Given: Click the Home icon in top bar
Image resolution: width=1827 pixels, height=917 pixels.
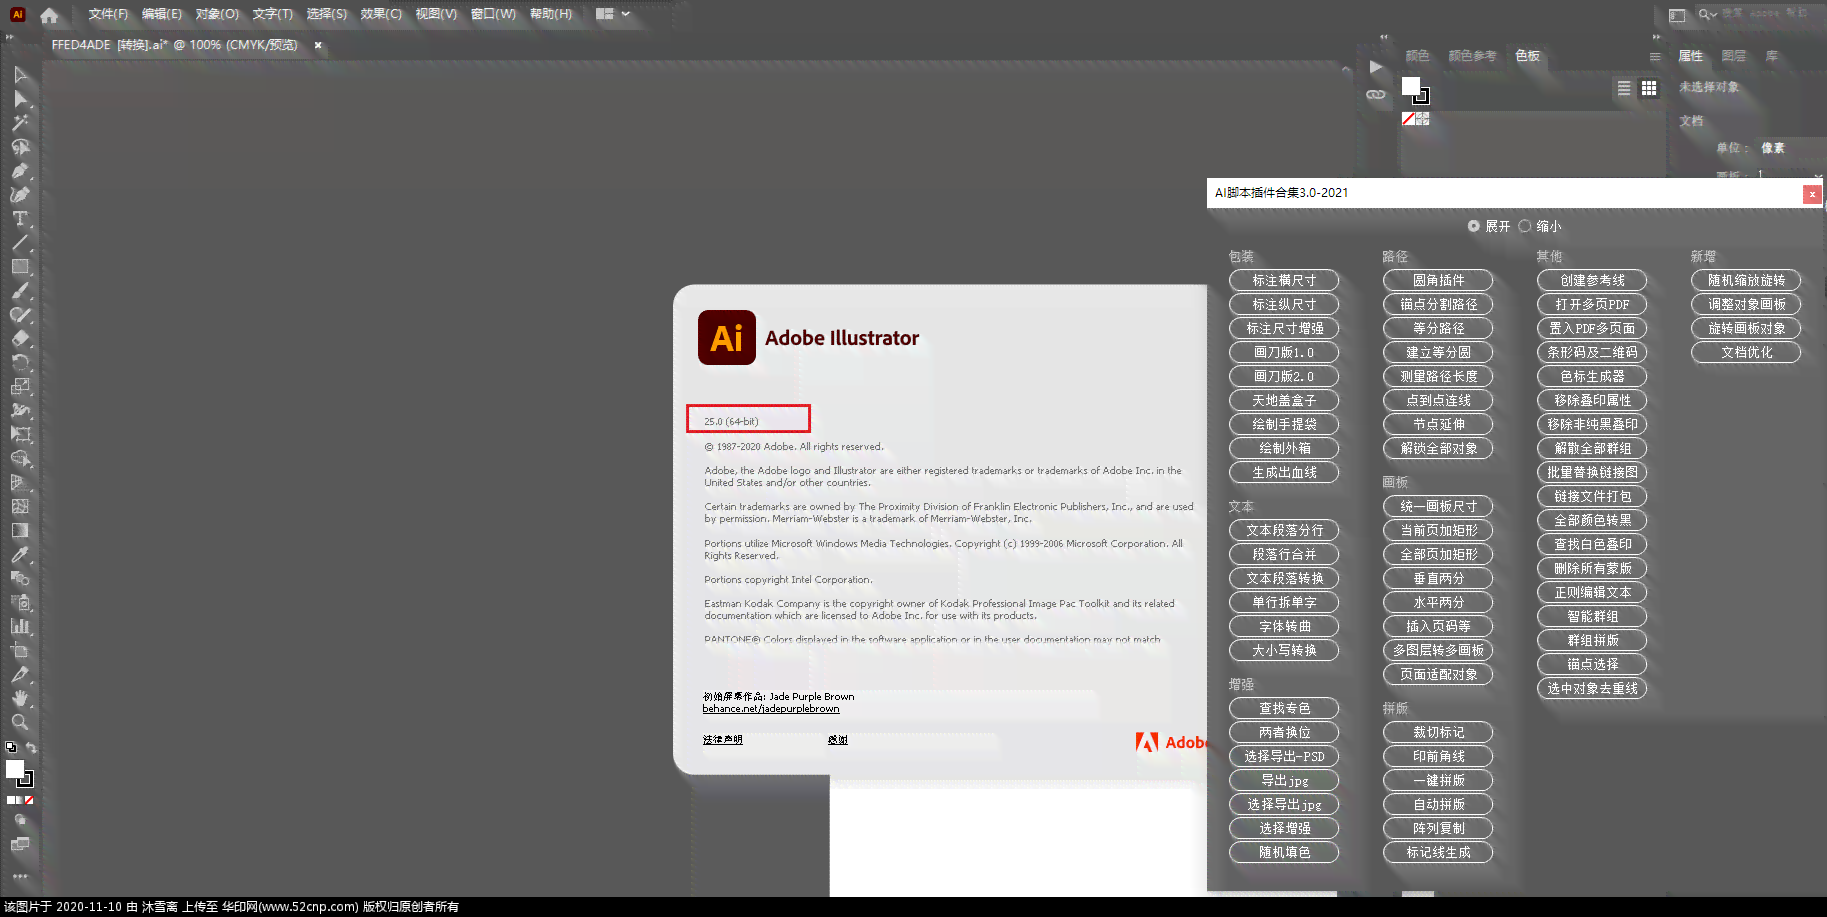Looking at the screenshot, I should click(49, 15).
